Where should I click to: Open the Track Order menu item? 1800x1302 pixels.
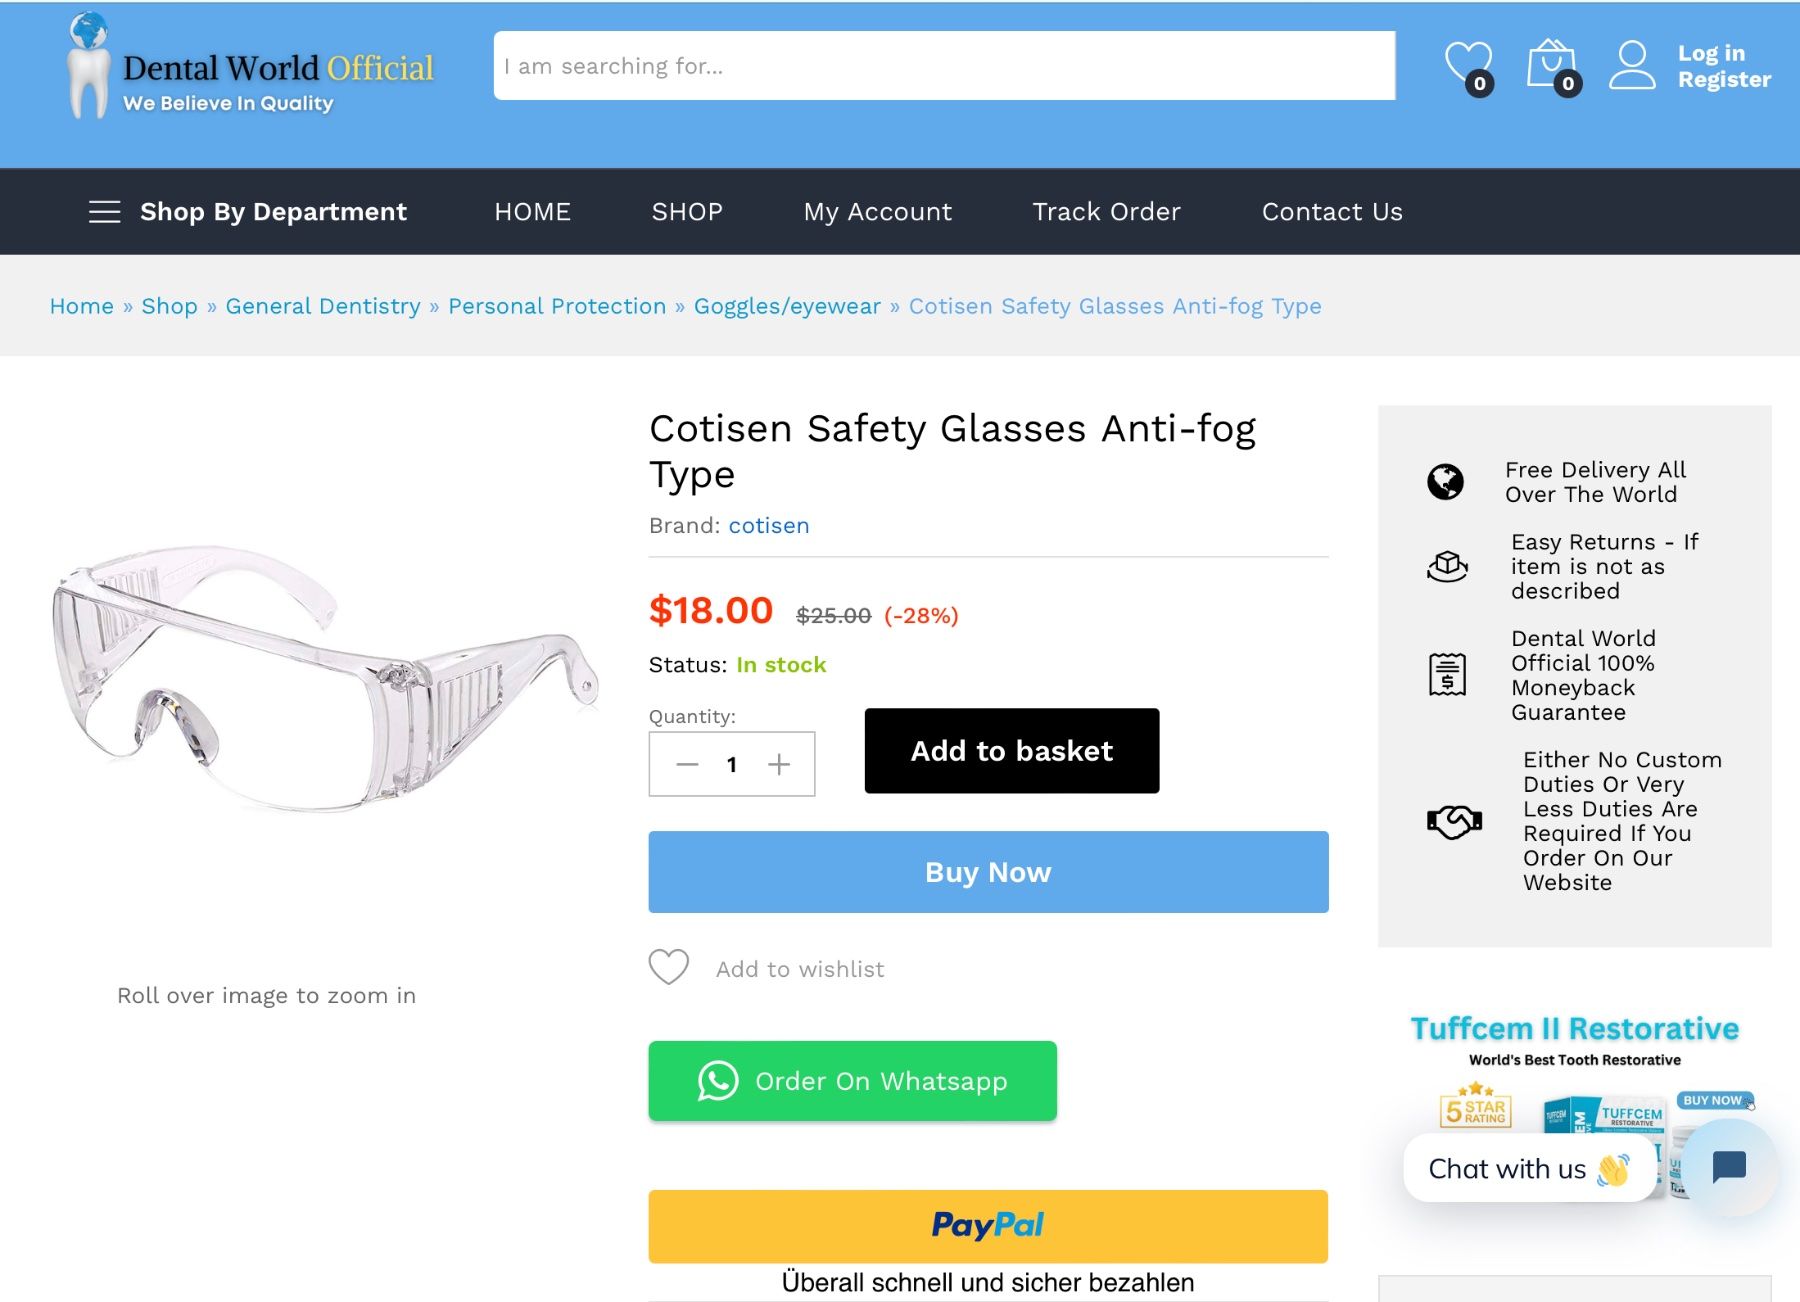pos(1106,212)
